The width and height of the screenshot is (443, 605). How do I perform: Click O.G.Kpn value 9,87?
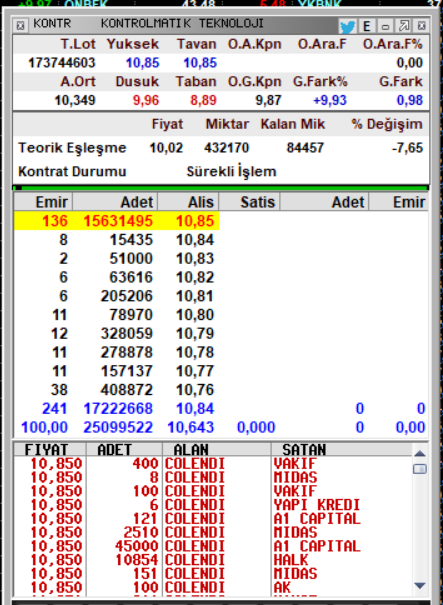click(268, 100)
